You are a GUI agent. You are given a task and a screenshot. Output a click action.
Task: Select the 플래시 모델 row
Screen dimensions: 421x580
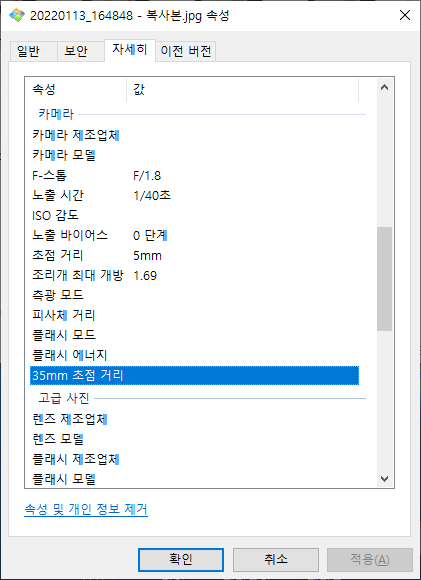194,479
